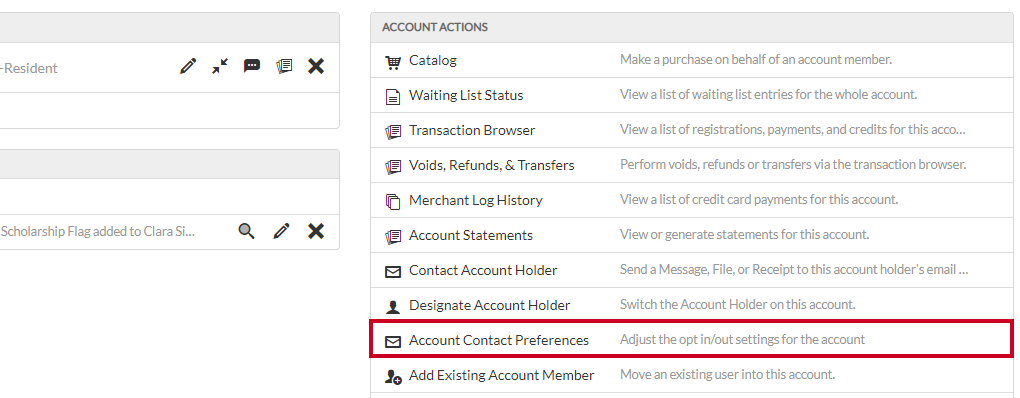Click the Designate Account Holder person icon
Viewport: 1020px width, 398px height.
click(393, 307)
